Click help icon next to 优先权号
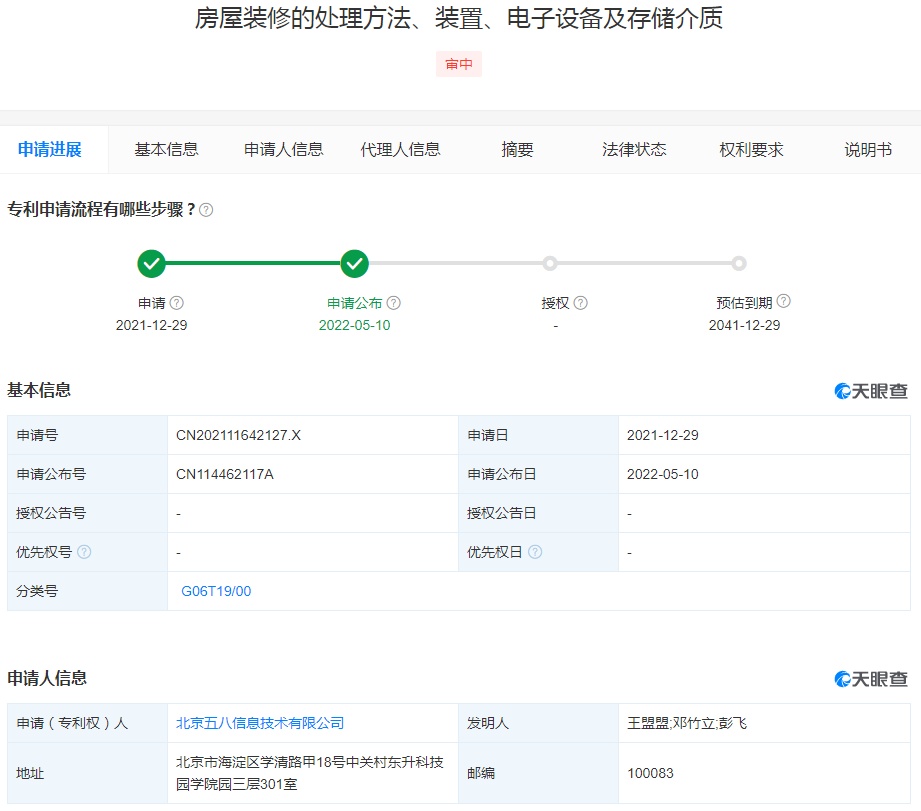Viewport: 921px width, 811px height. [84, 551]
